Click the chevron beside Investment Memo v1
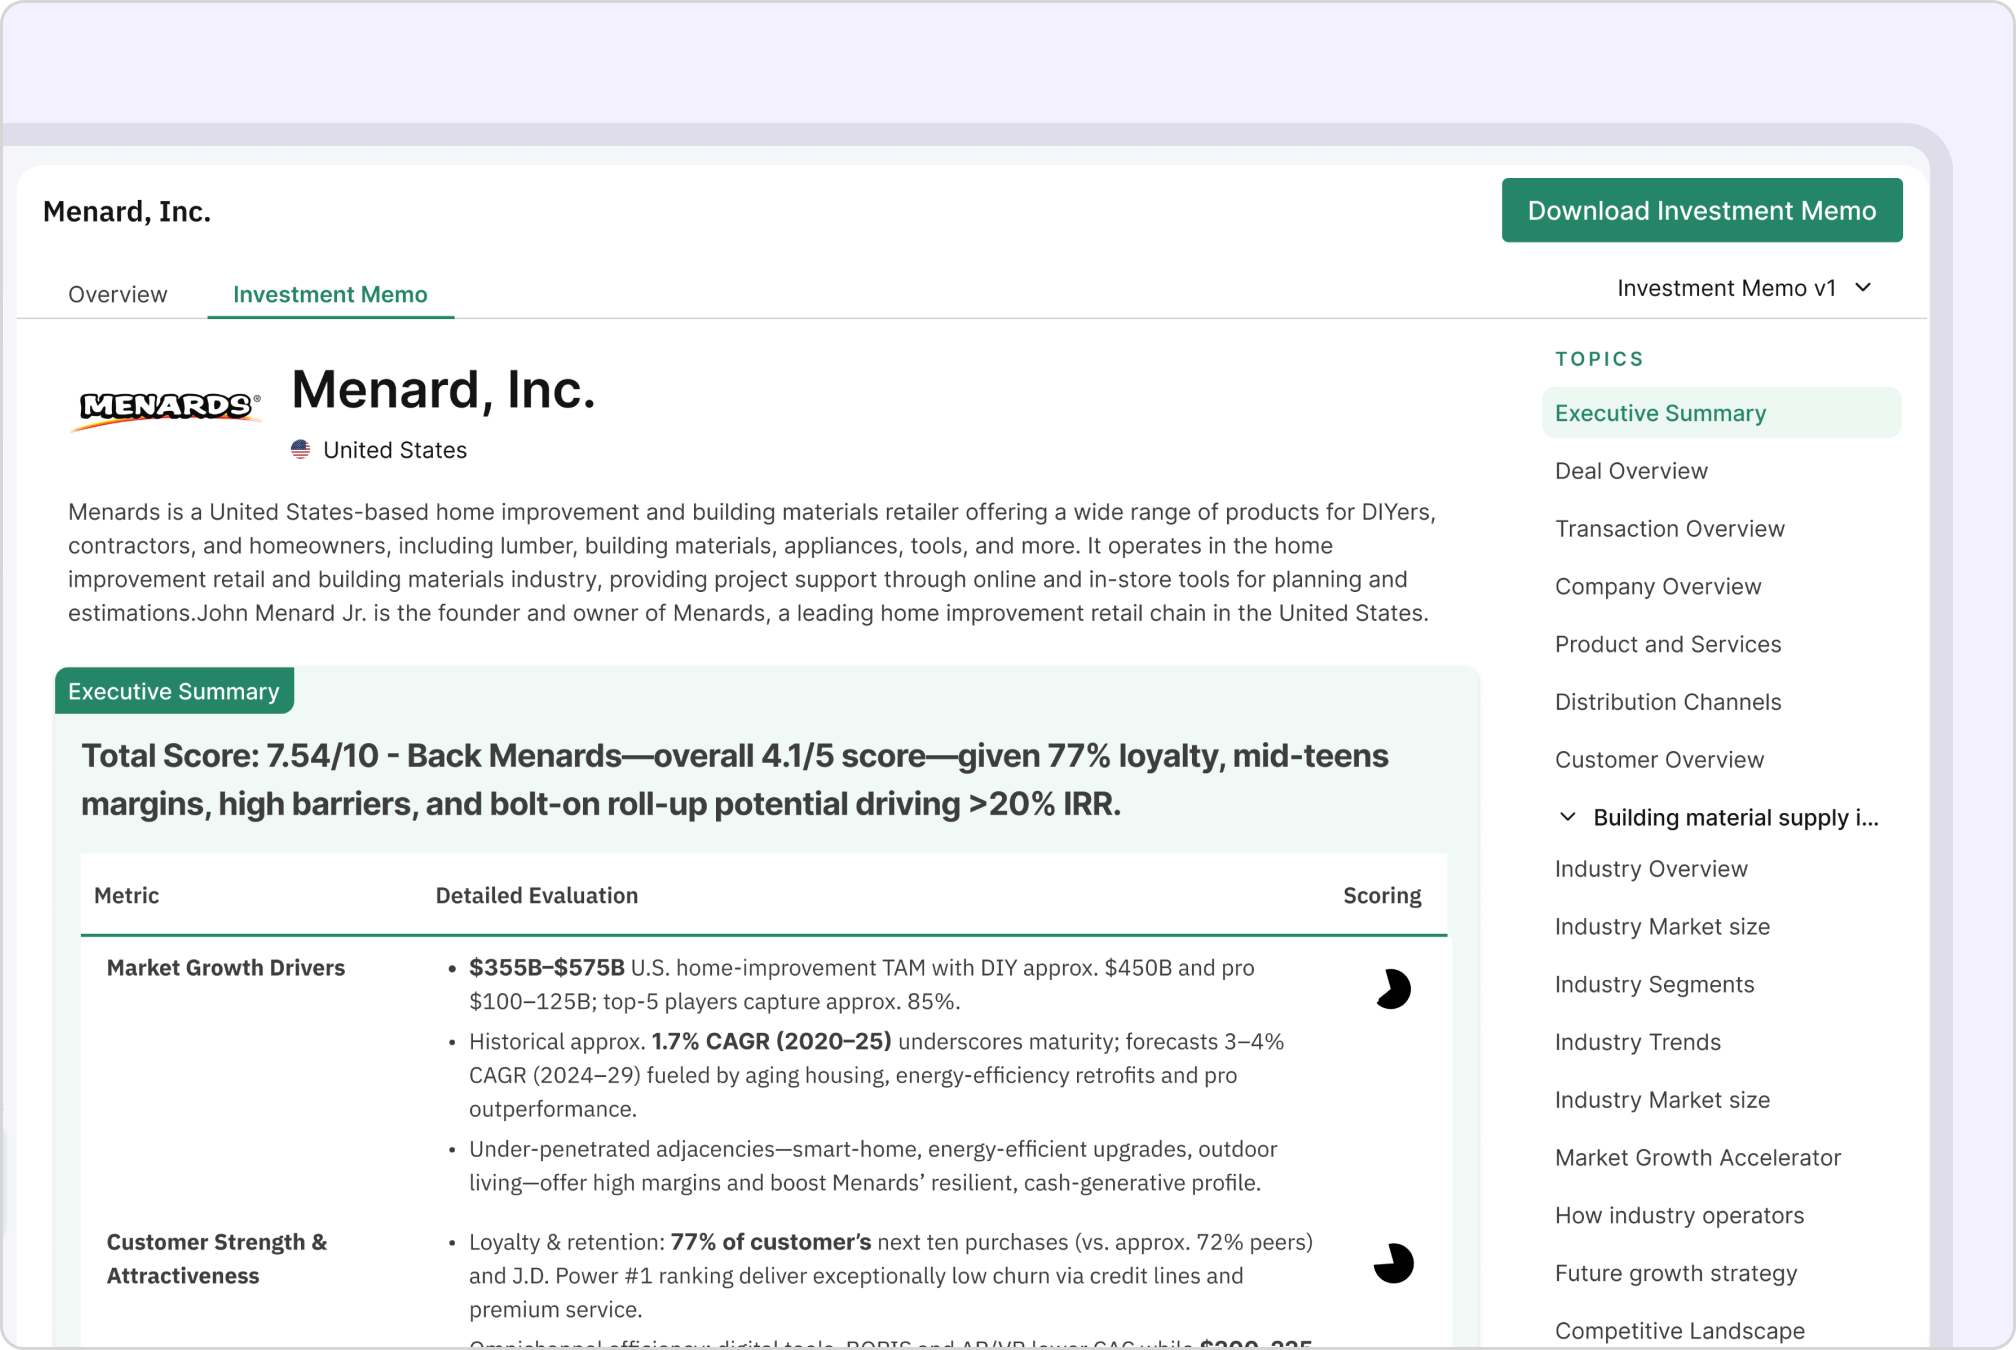 1863,288
